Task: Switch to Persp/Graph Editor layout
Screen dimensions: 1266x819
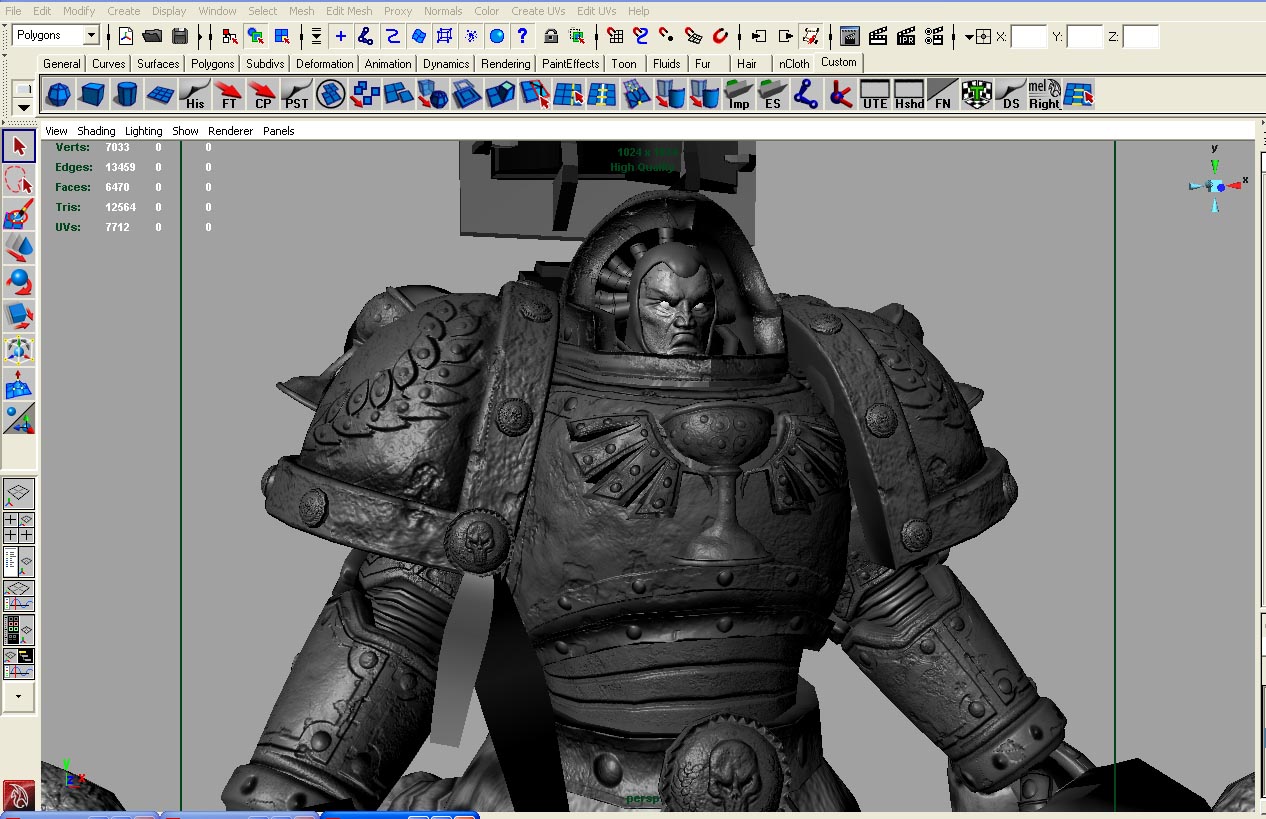Action: pos(19,596)
